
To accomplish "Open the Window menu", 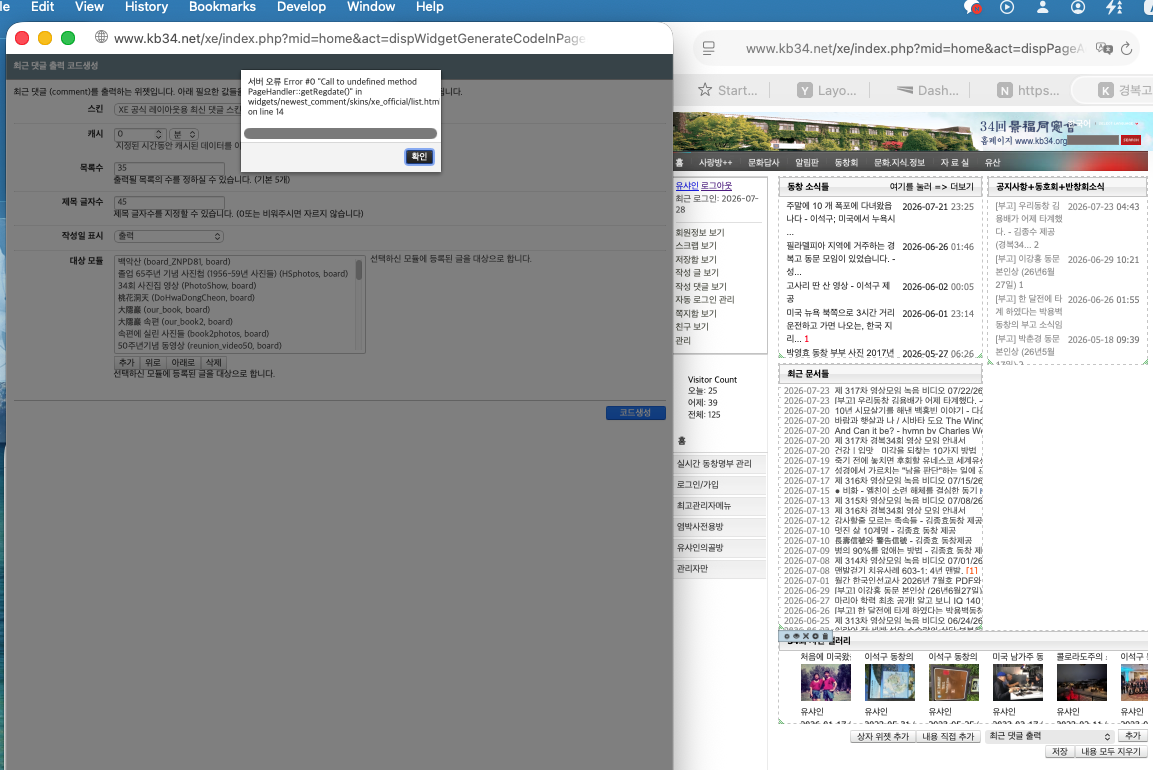I will click(371, 7).
